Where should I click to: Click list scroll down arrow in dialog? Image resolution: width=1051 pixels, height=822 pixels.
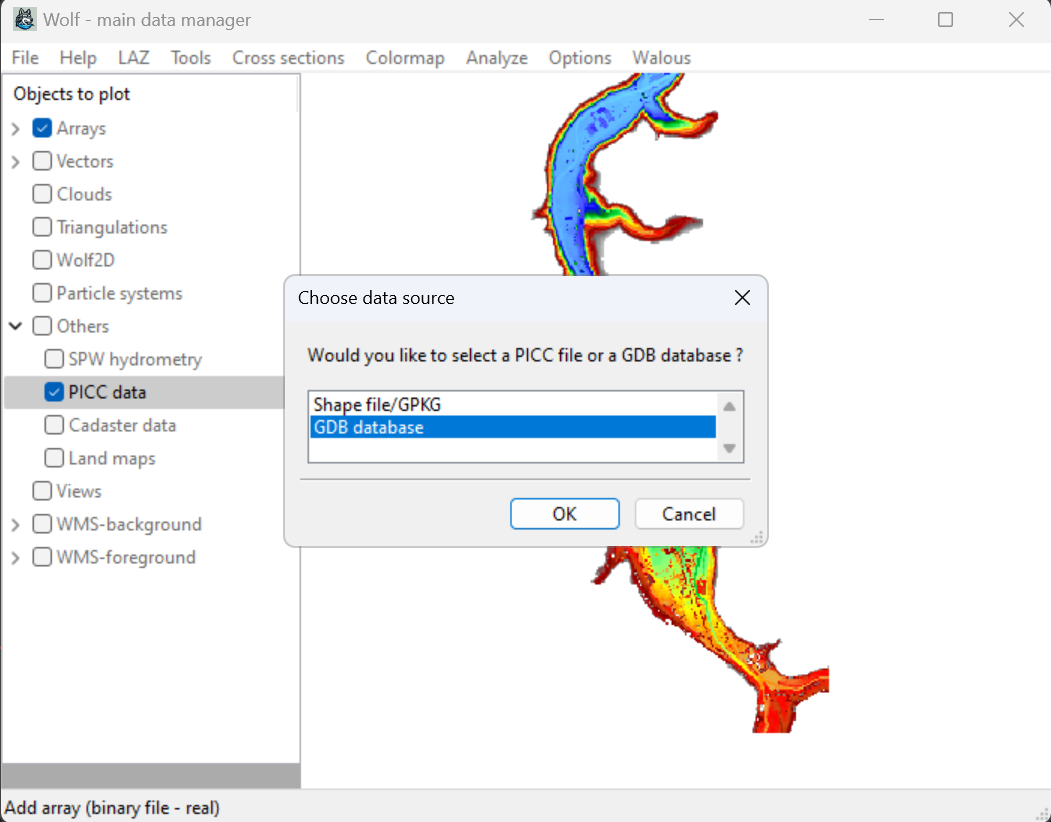pyautogui.click(x=730, y=449)
